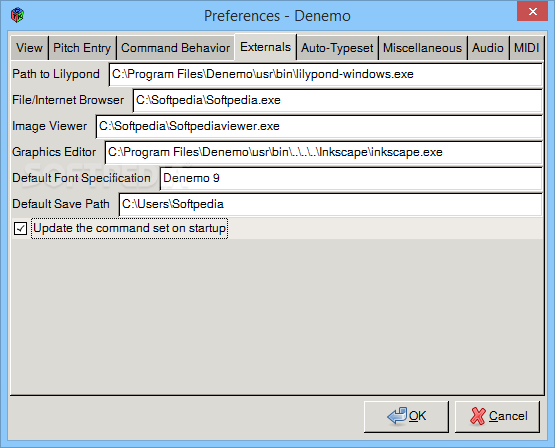Switch to the View tab
Viewport: 555px width, 448px height.
click(29, 48)
